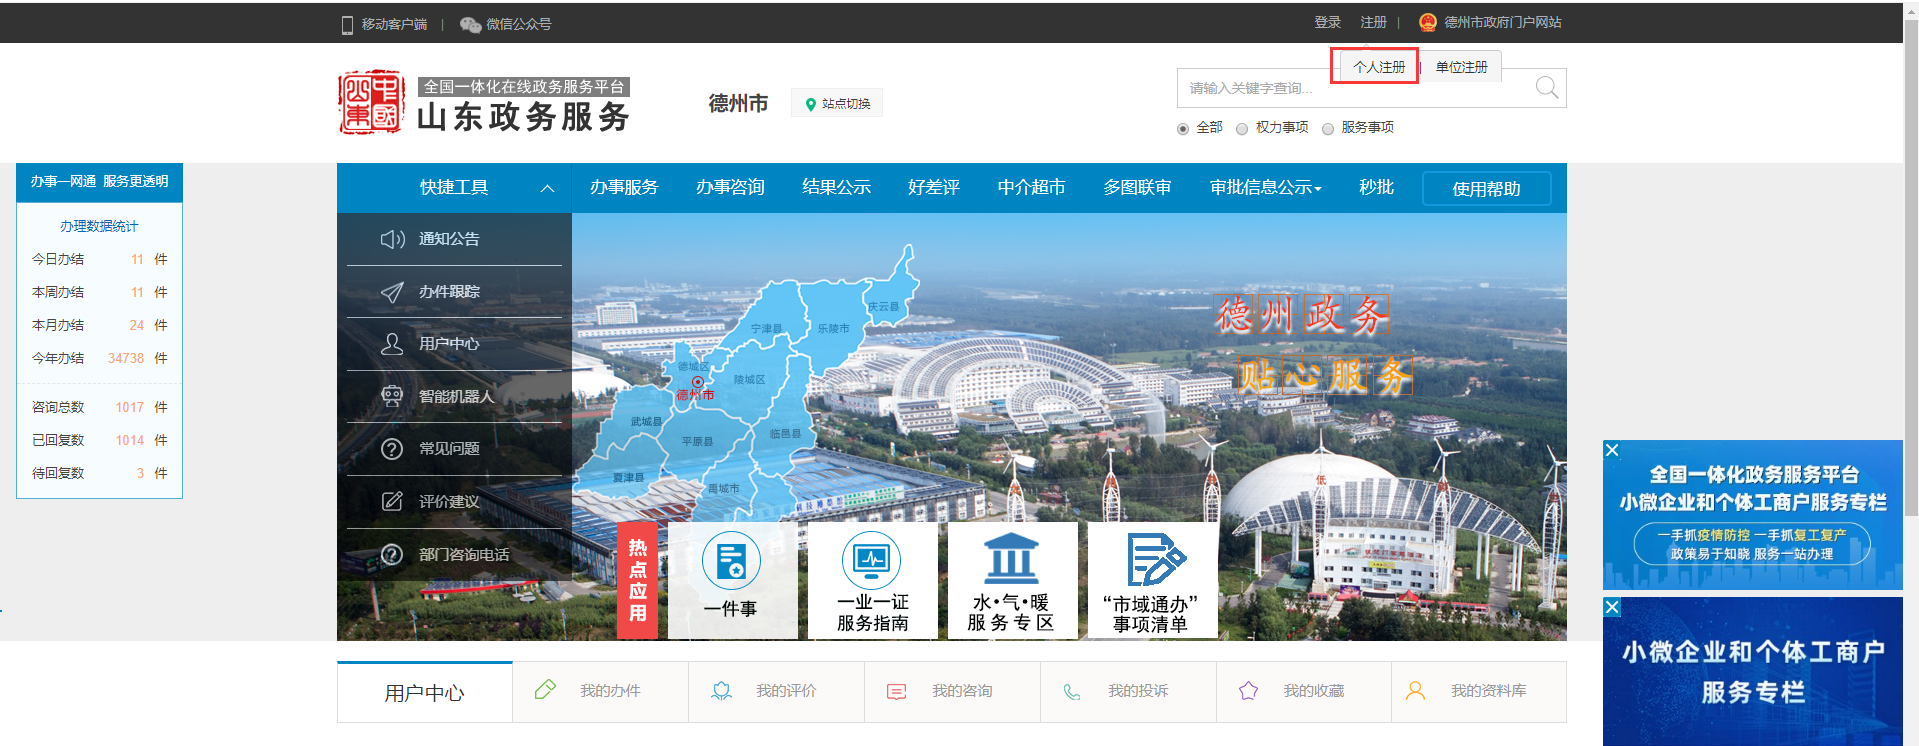Open the 一件事 hot application icon

[x=731, y=561]
